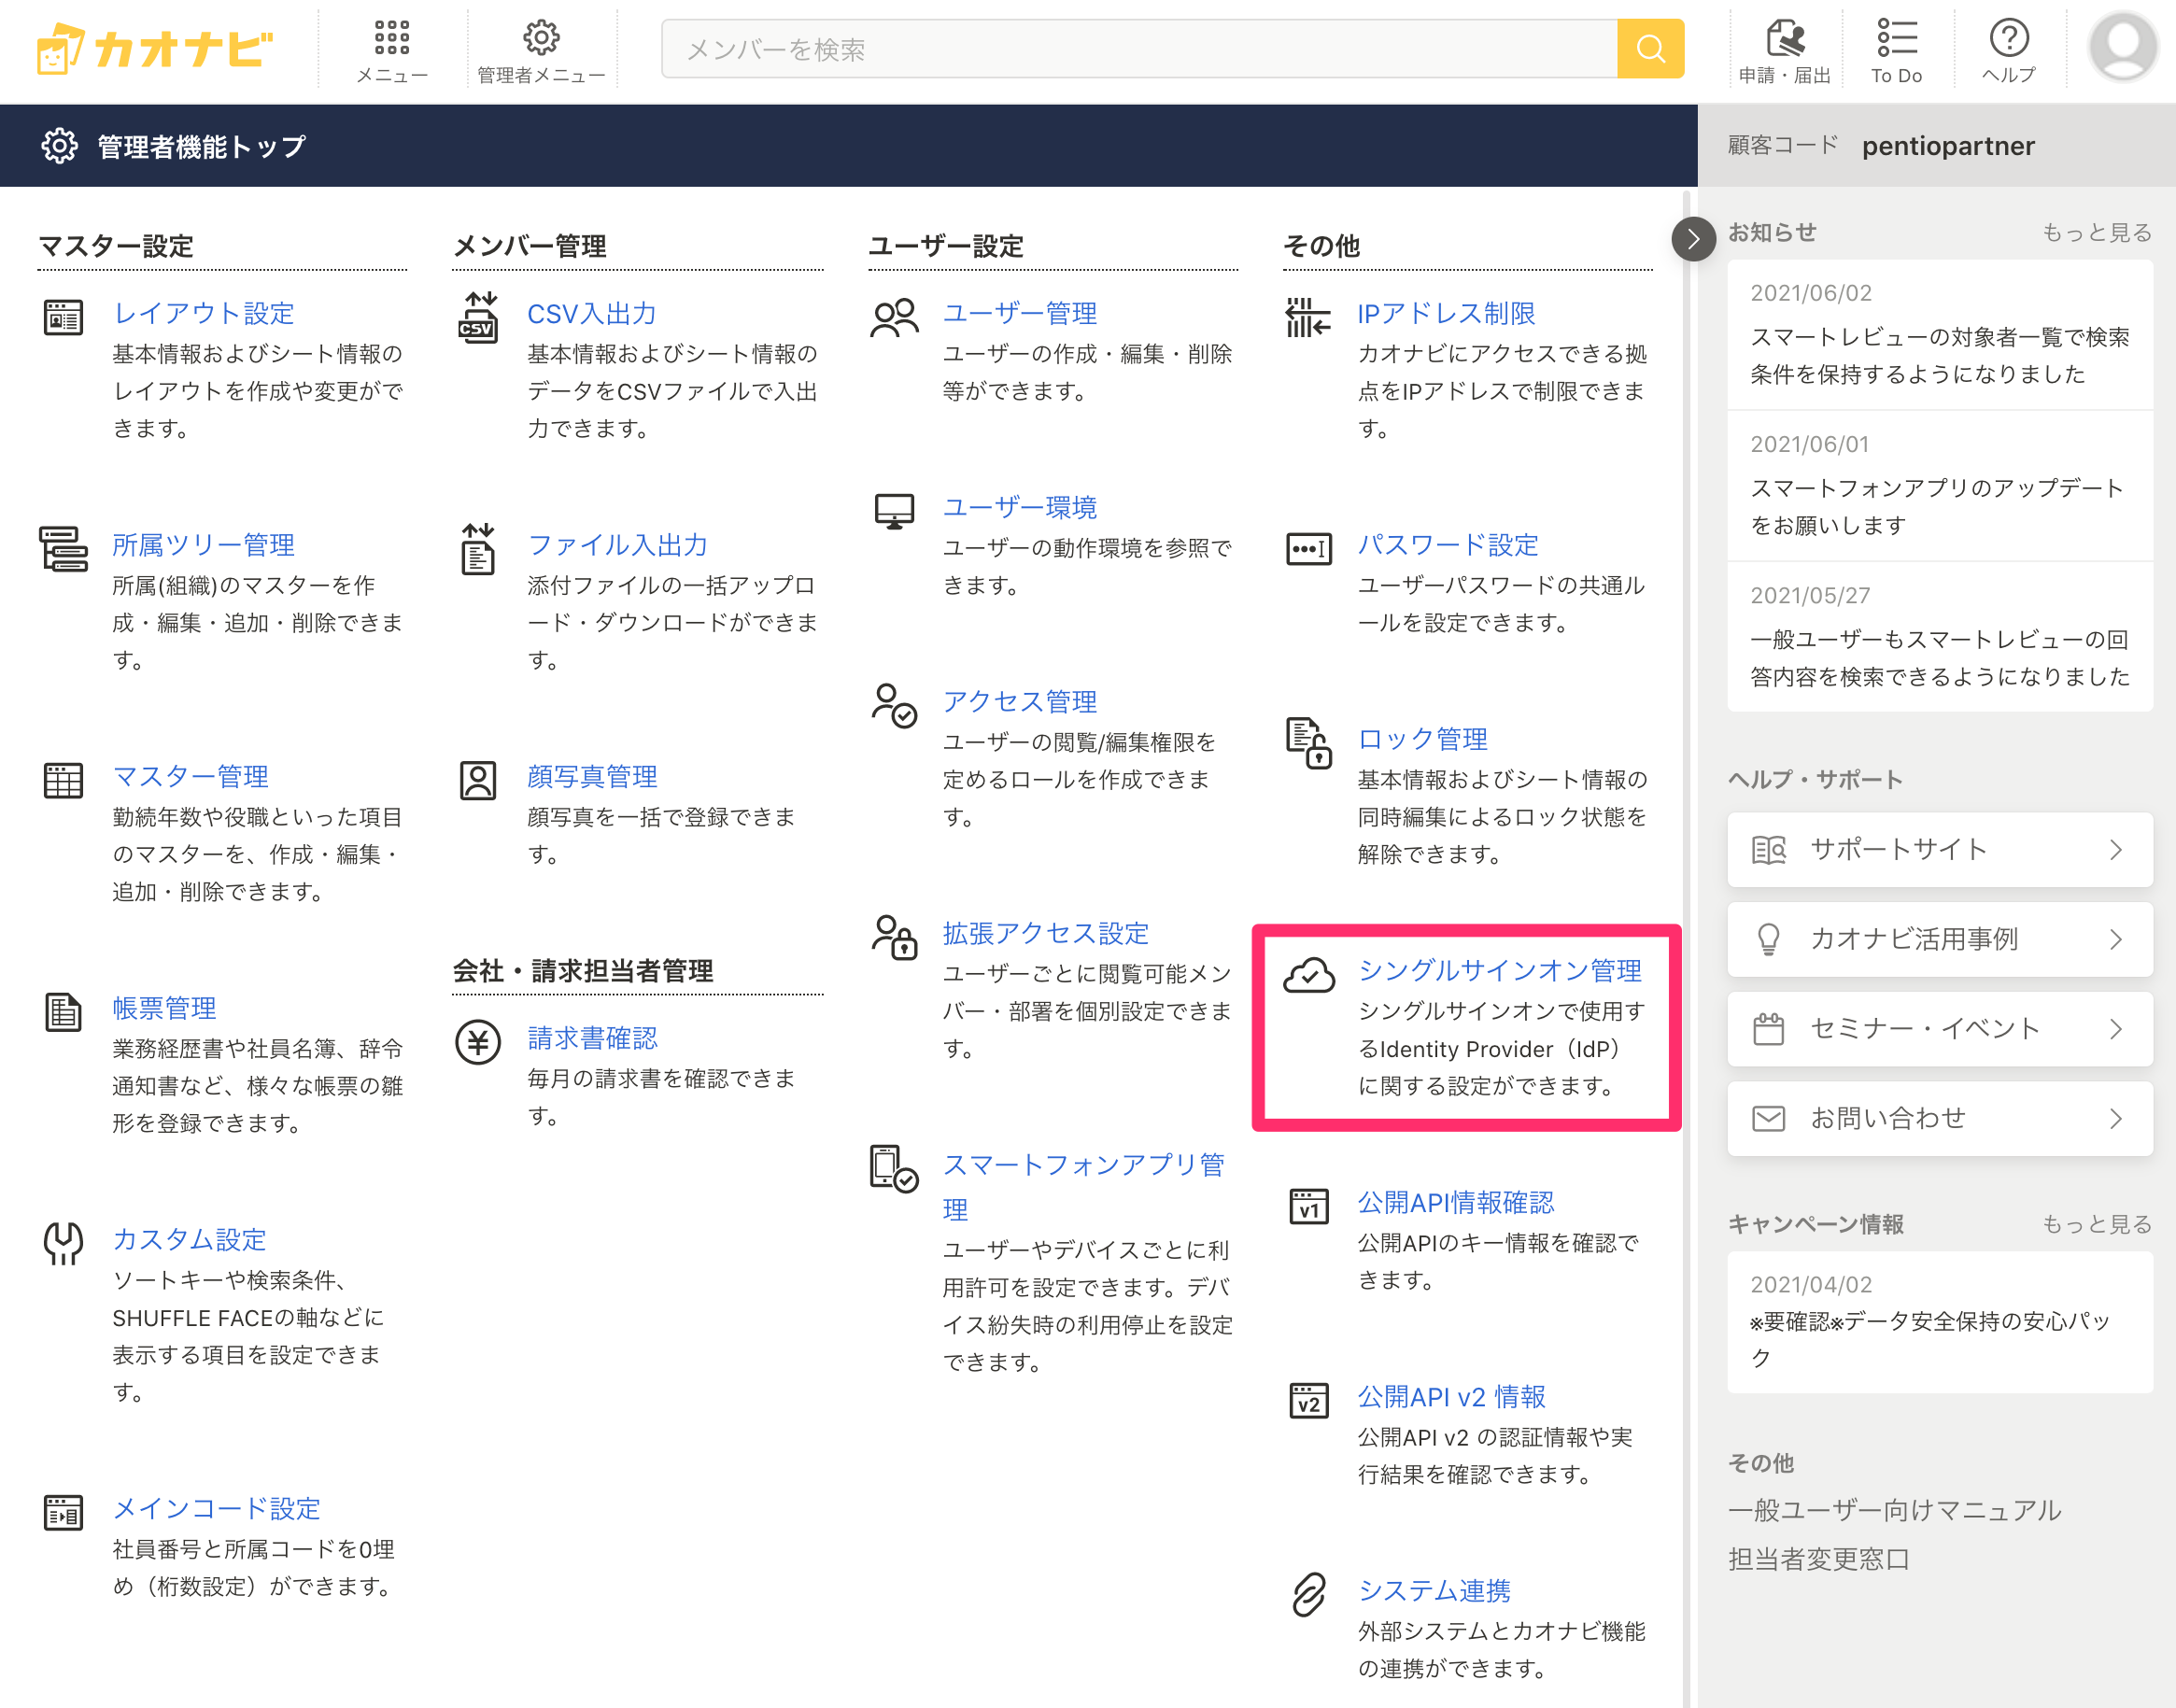
Task: Click the スマートフォンアプリ管理 icon
Action: pyautogui.click(x=894, y=1168)
